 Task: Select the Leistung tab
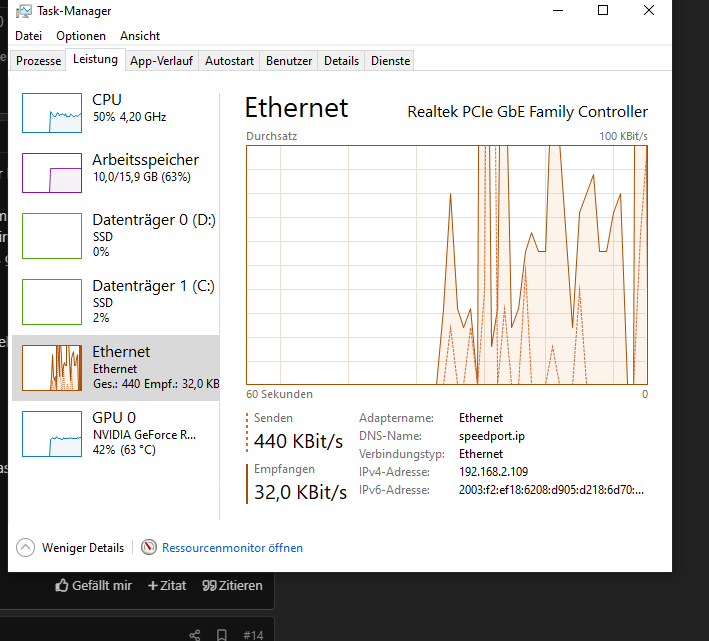click(x=95, y=59)
